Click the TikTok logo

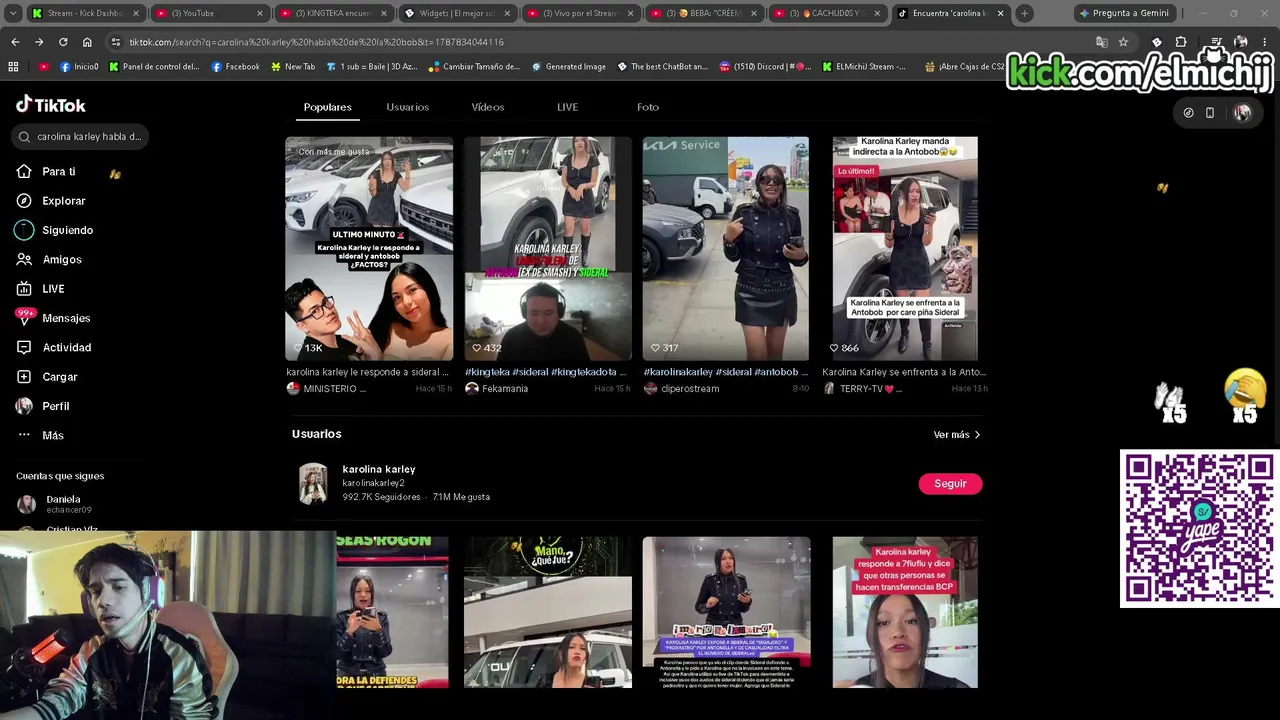[51, 105]
